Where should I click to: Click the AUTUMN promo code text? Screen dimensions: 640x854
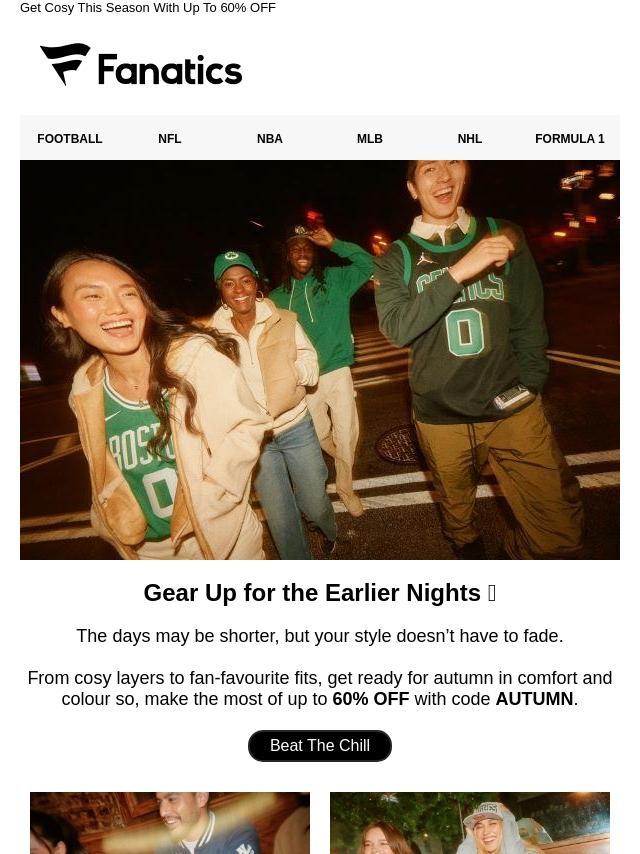pyautogui.click(x=534, y=699)
